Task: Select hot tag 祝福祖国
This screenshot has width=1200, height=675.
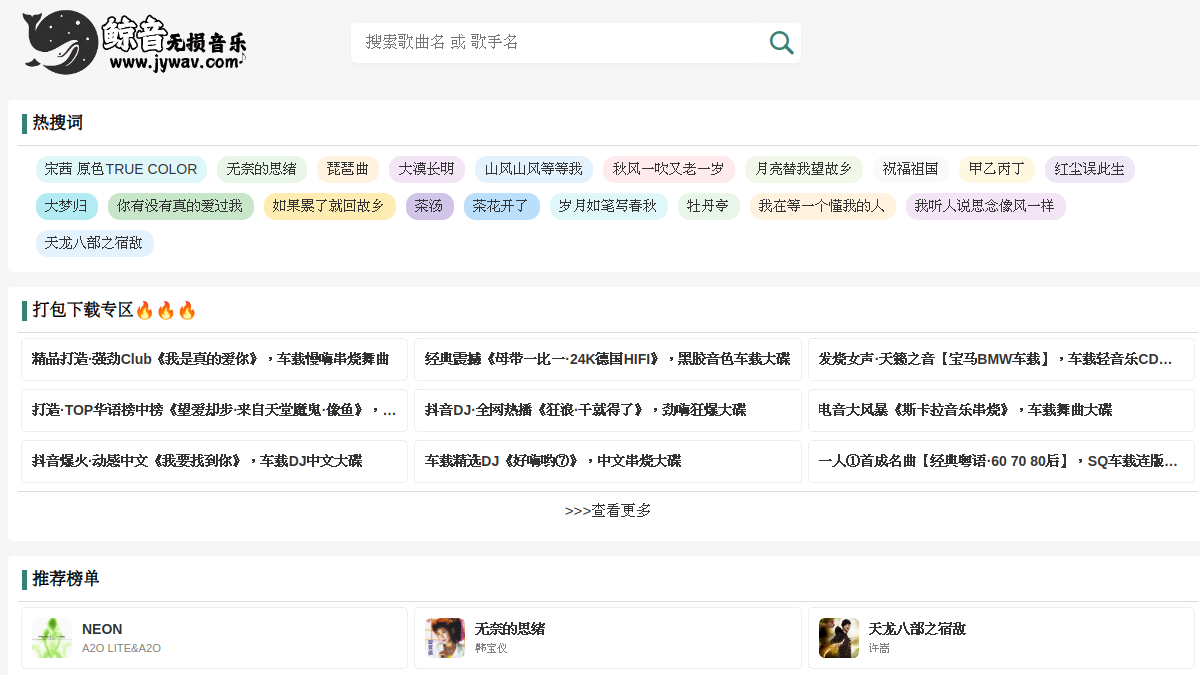Action: [910, 169]
